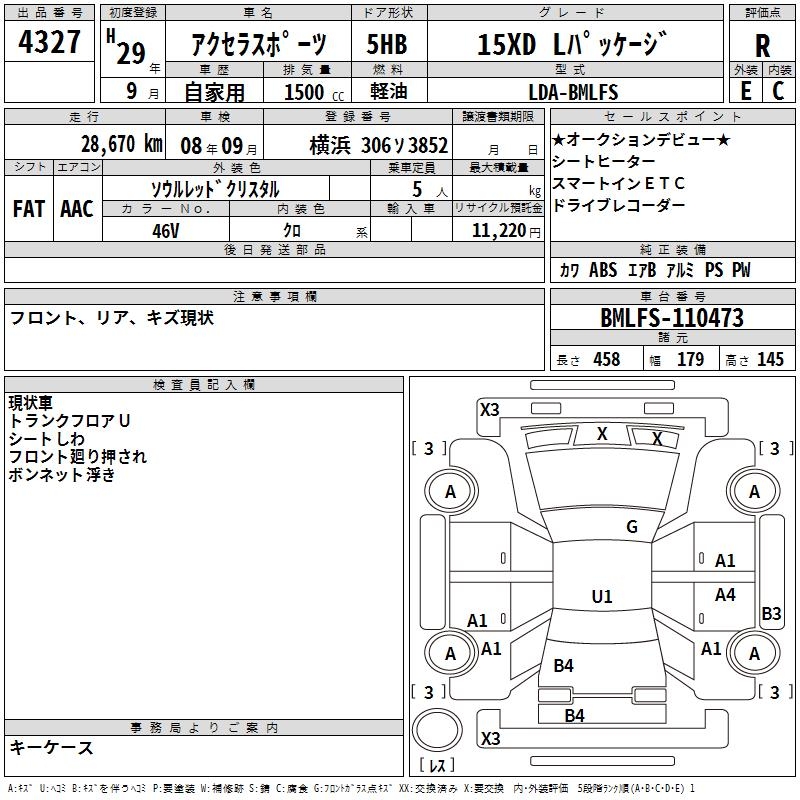
Task: Click the ABS equipment entry
Action: pyautogui.click(x=603, y=270)
